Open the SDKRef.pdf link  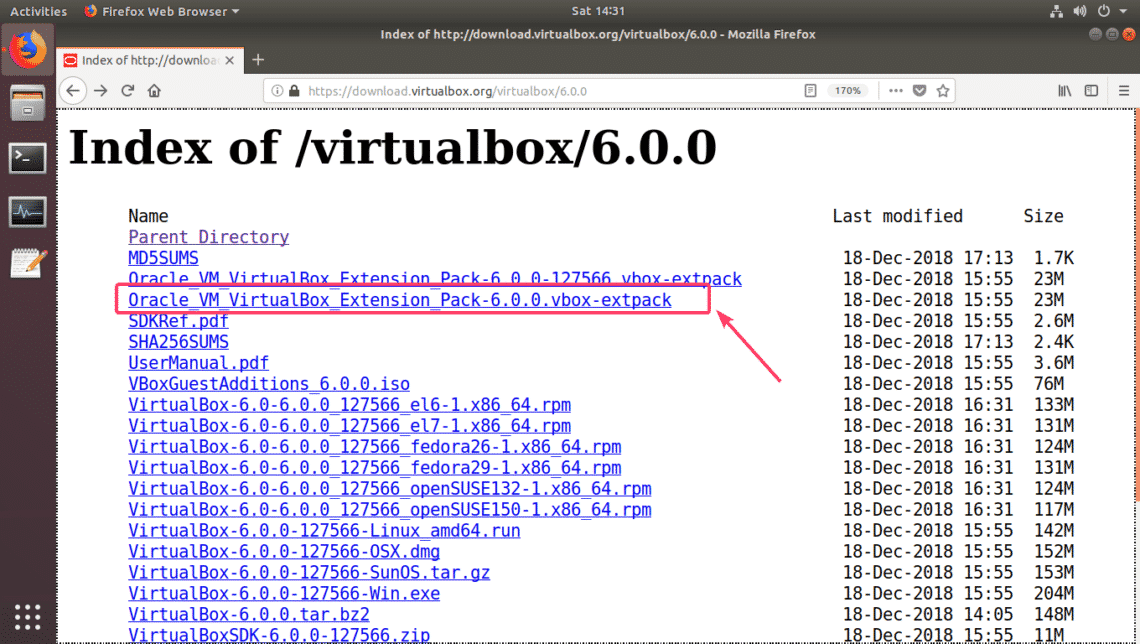pos(178,321)
